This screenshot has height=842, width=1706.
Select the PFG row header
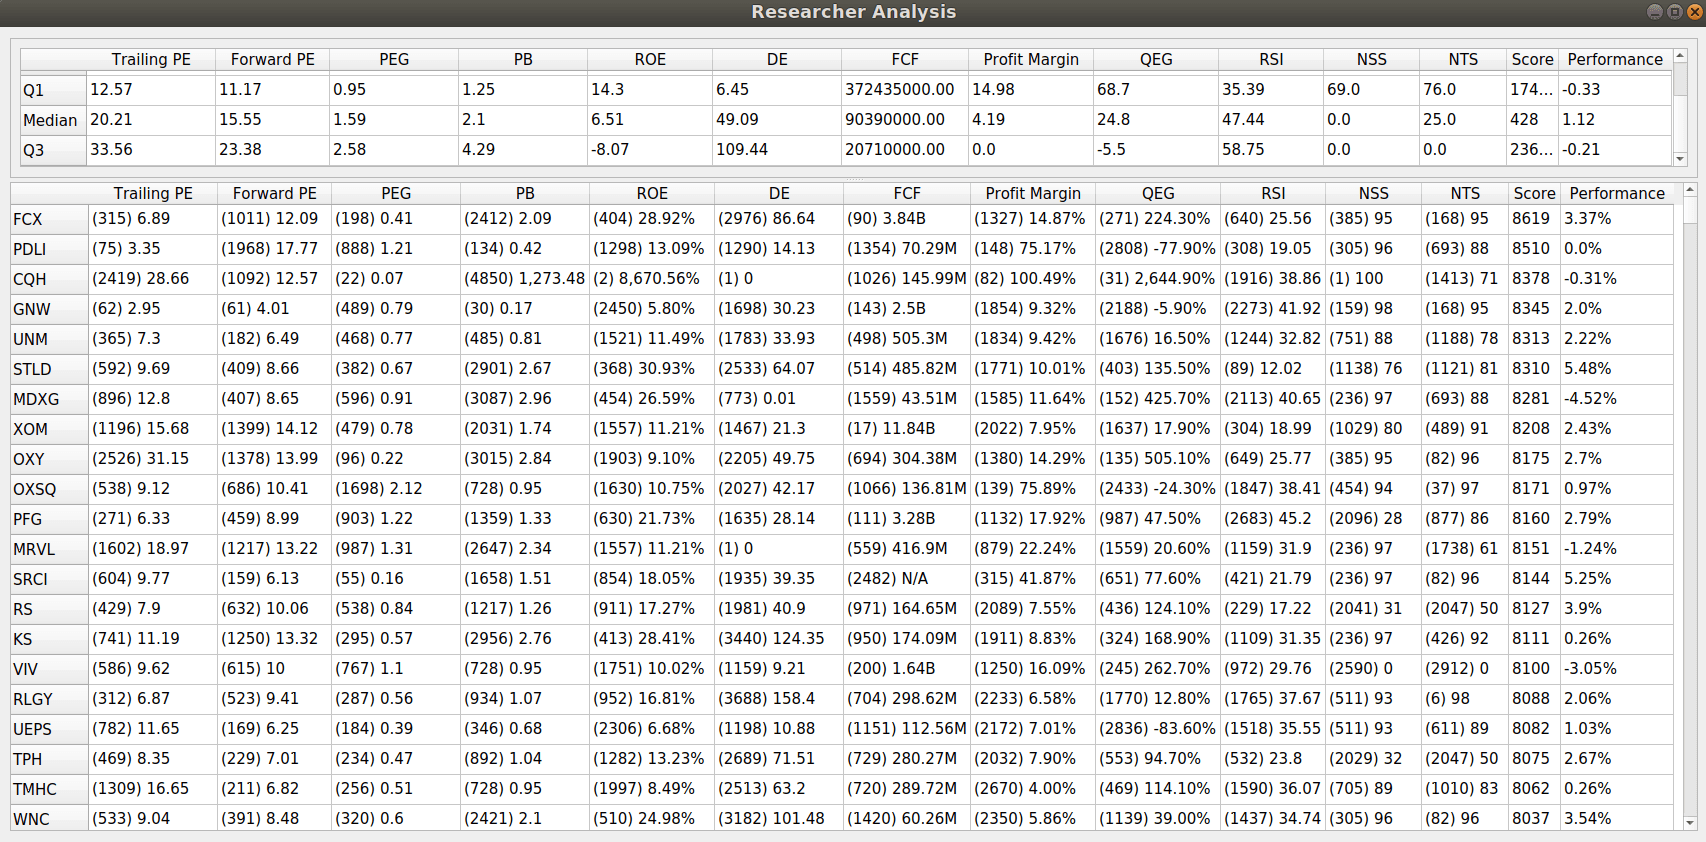pos(49,519)
